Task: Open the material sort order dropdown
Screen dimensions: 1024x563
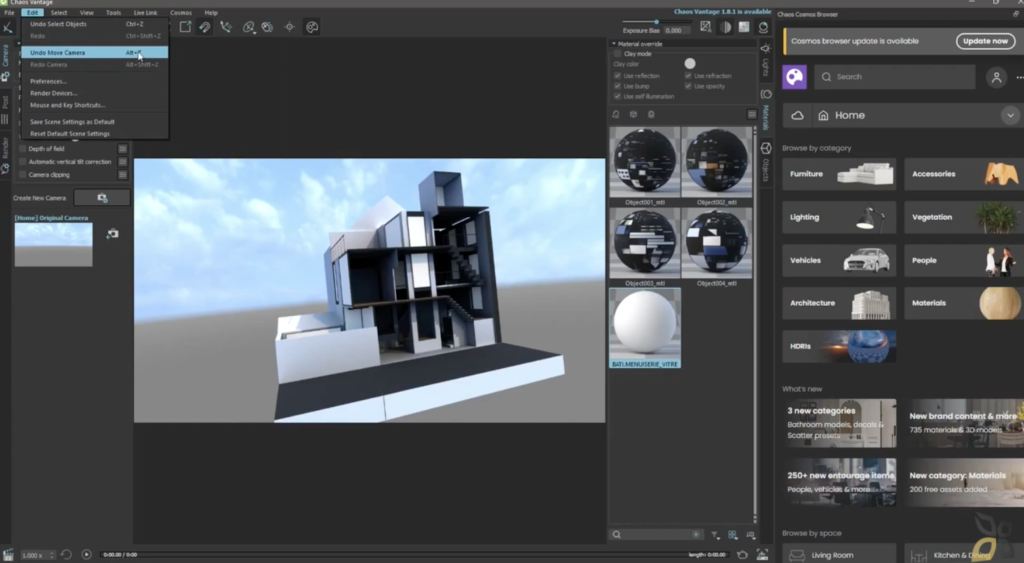Action: 750,535
